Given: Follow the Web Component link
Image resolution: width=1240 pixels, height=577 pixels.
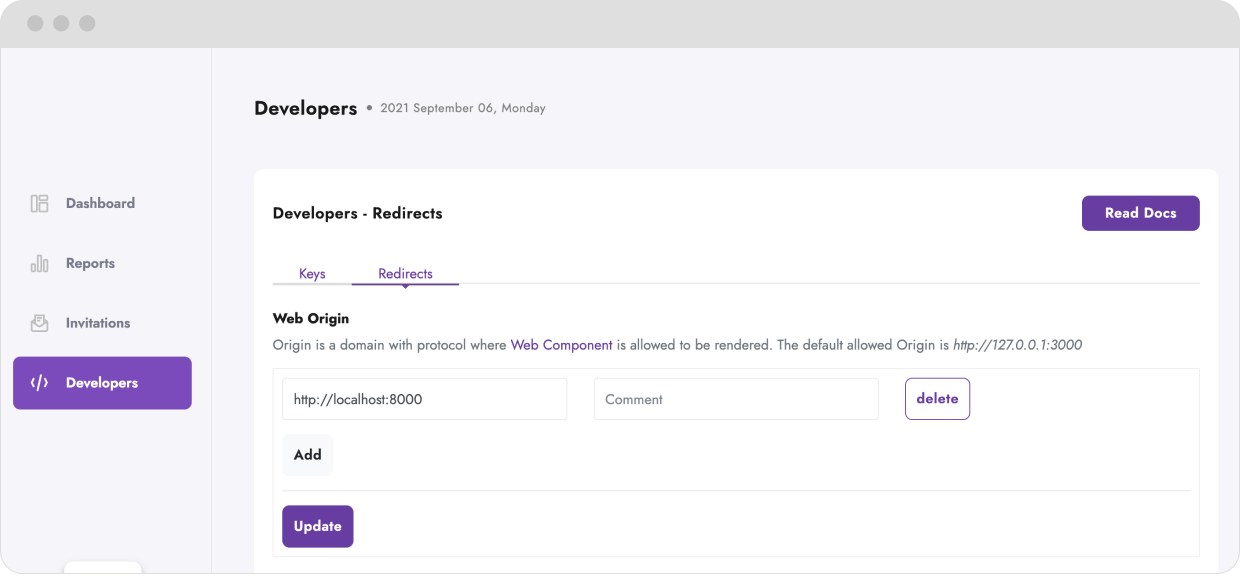Looking at the screenshot, I should pyautogui.click(x=562, y=345).
